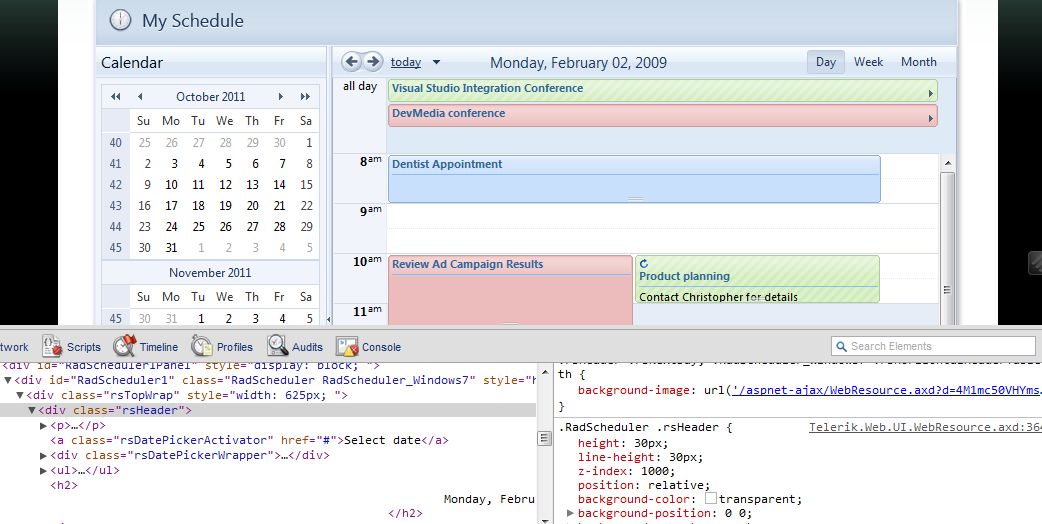Expand the rsDatePickerWrapper div node
1042x524 pixels.
click(x=43, y=456)
